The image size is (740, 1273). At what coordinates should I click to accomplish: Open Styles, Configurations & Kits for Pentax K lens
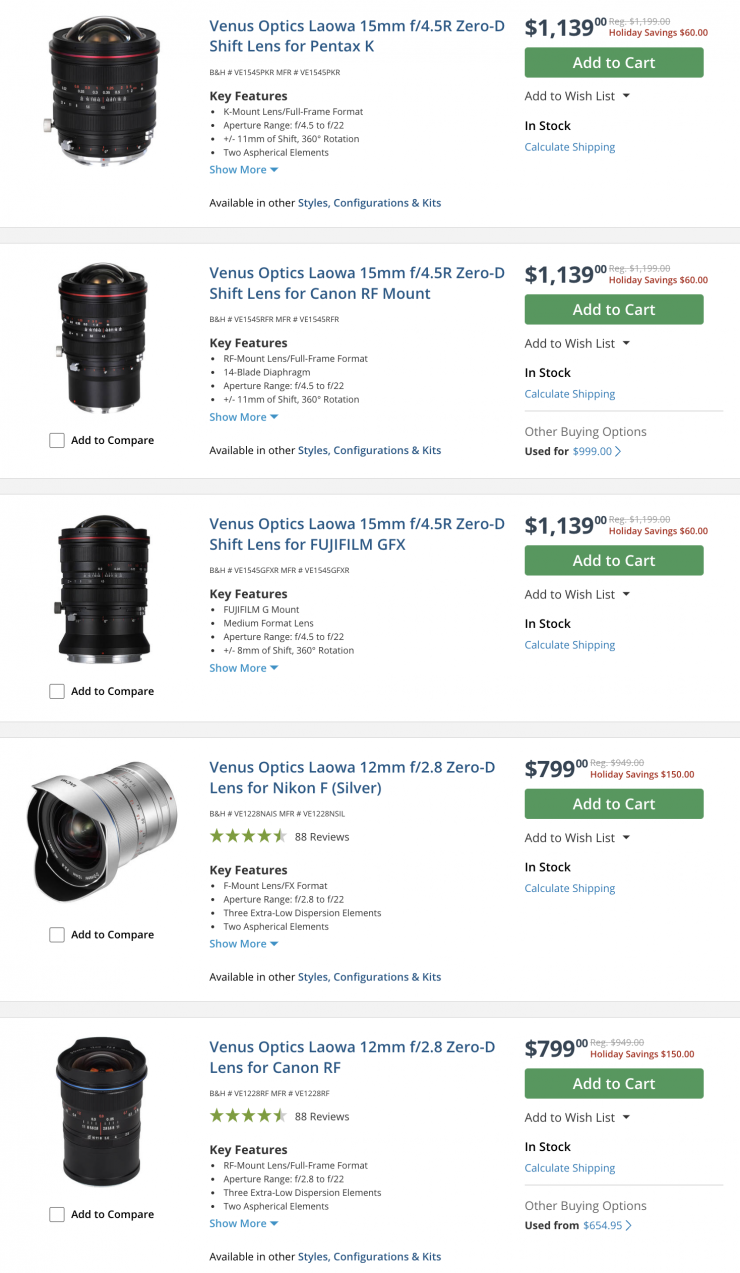[x=369, y=203]
